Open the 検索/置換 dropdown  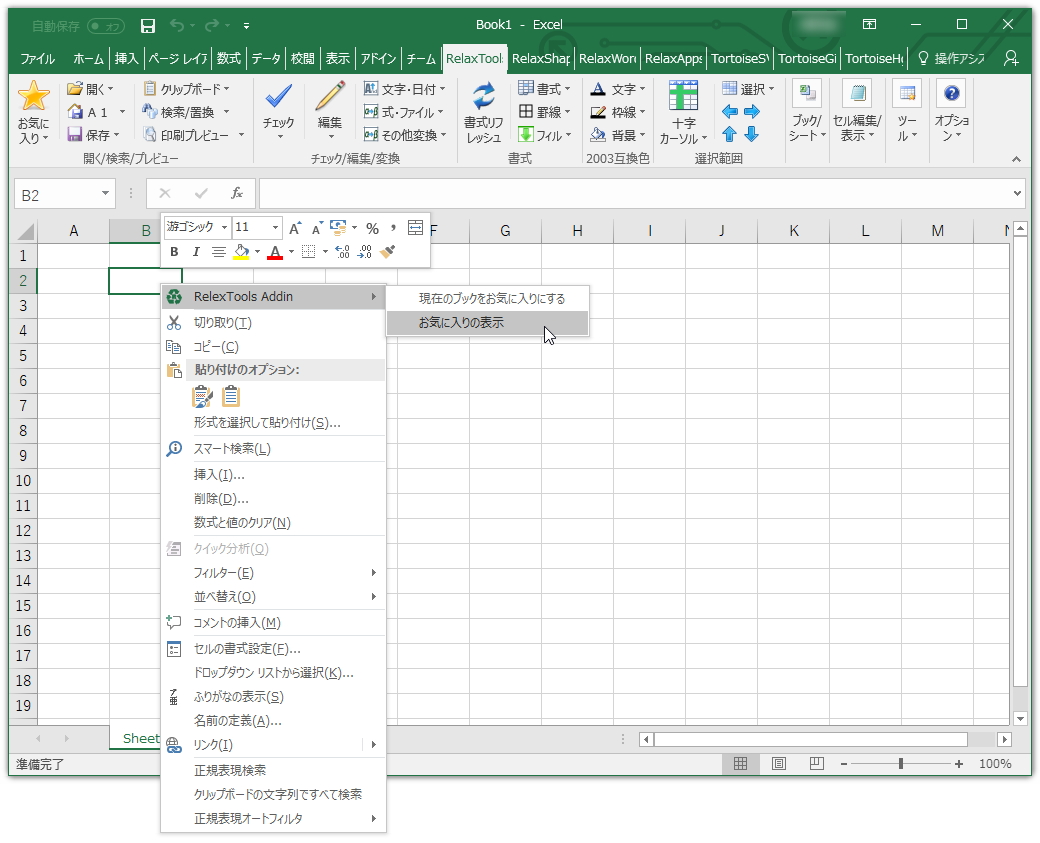186,112
